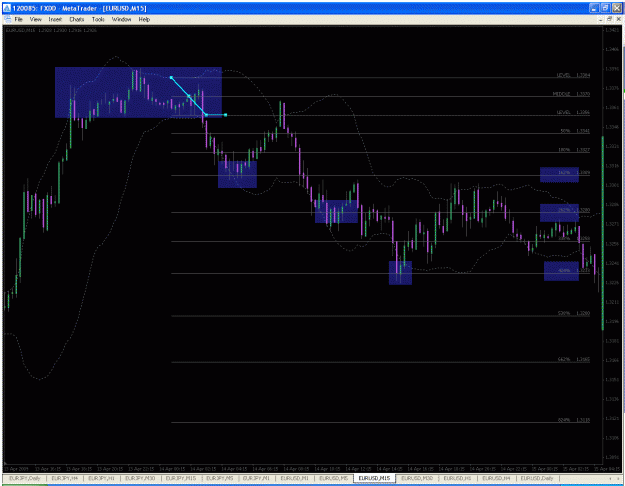Switch to the EURJPY,Daily chart tab
This screenshot has height=486, width=625.
pos(25,478)
